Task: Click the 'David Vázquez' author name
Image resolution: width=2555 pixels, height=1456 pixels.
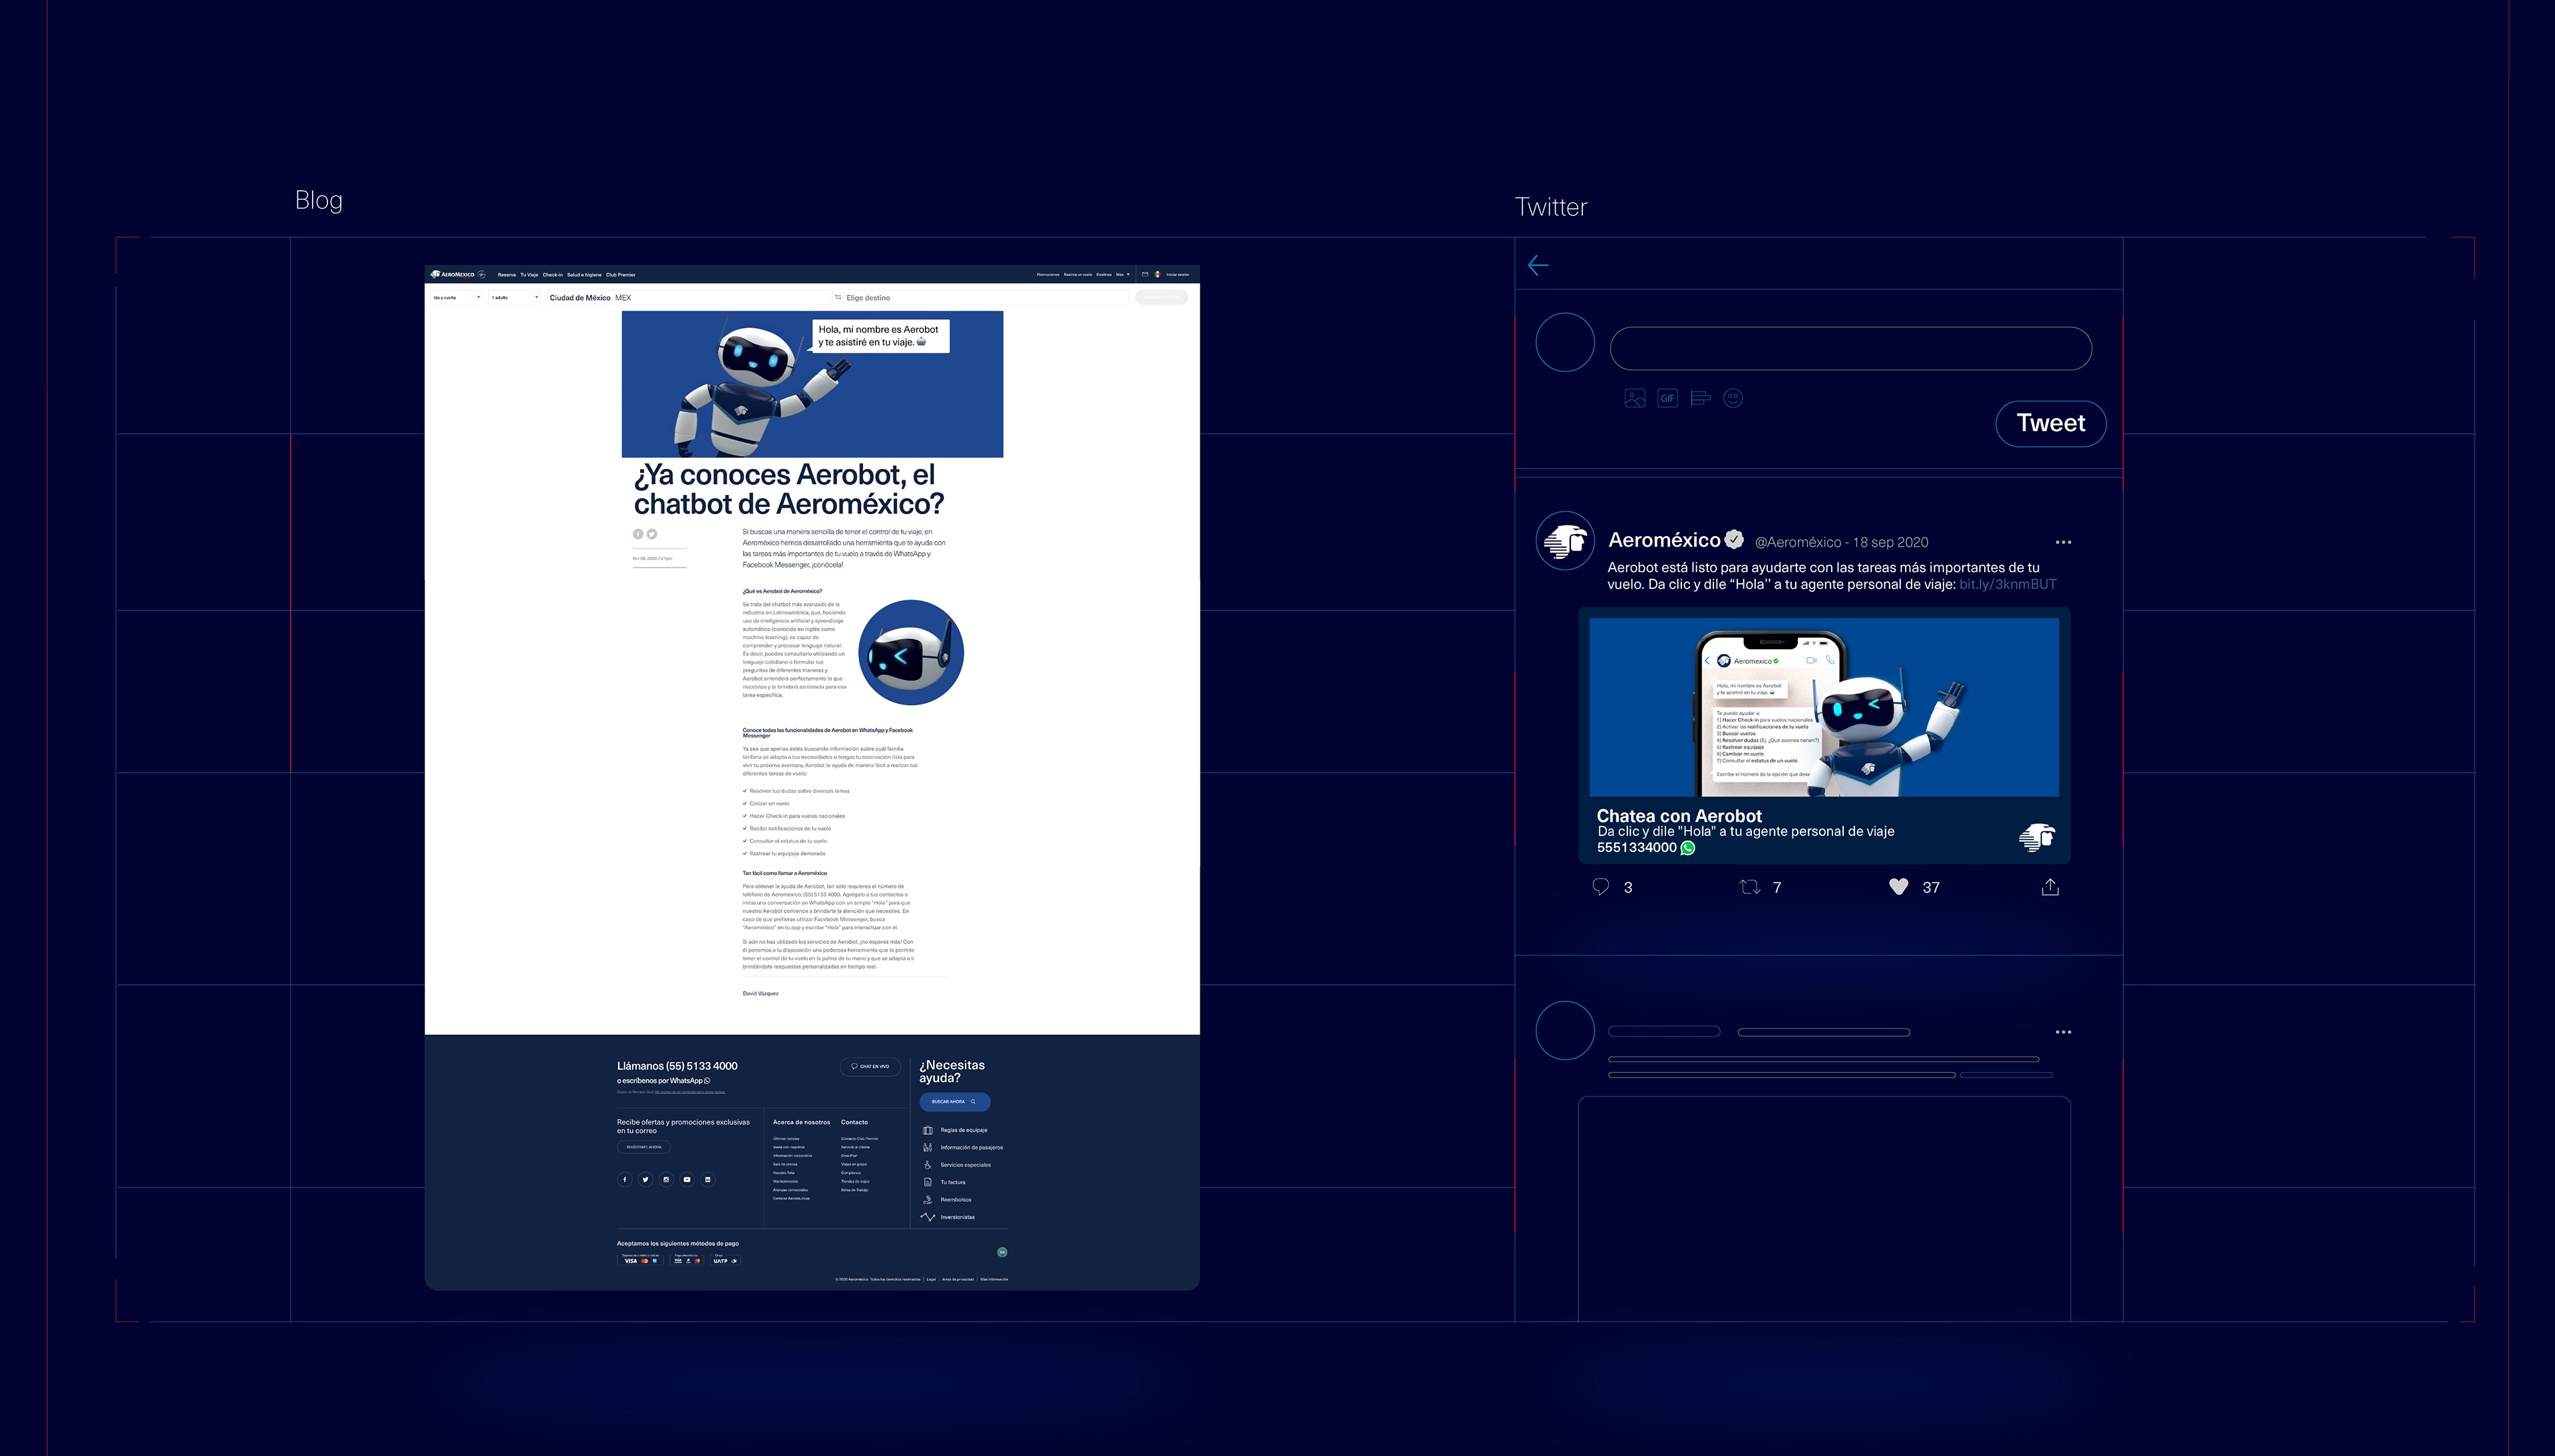Action: coord(760,993)
